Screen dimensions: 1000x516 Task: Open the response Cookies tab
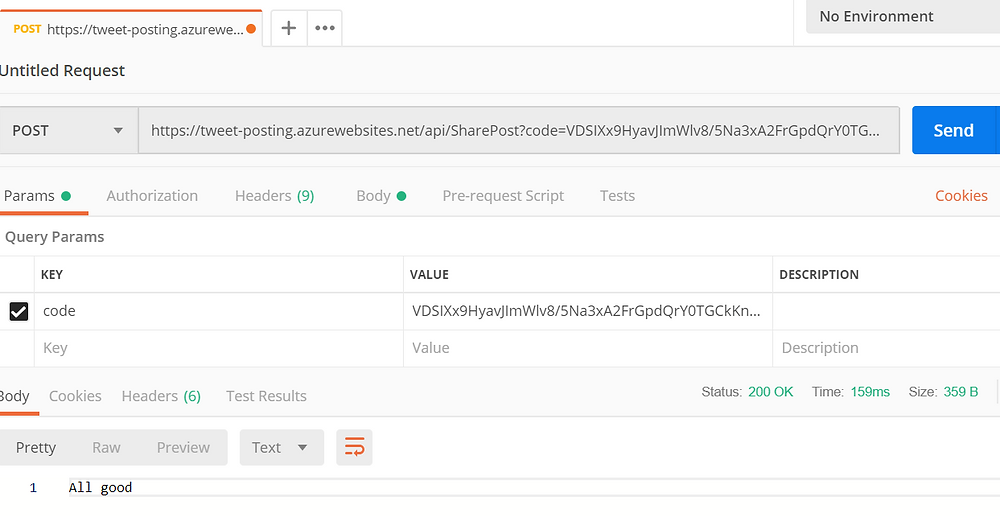[75, 396]
